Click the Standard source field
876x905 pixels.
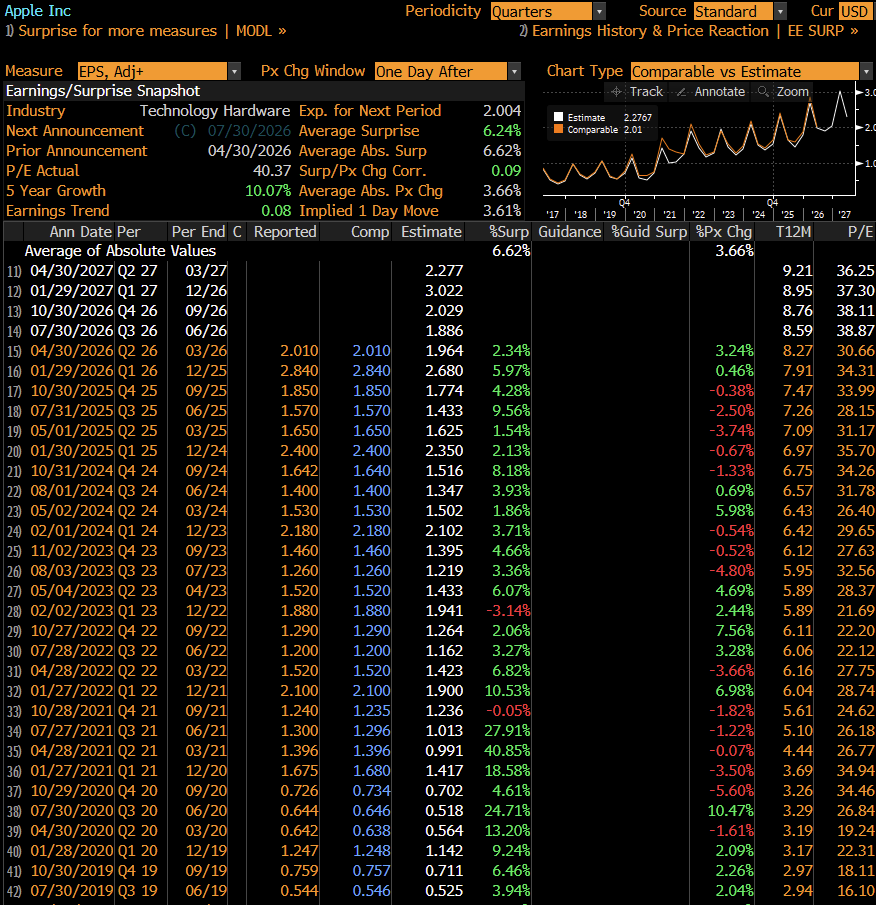tap(733, 12)
